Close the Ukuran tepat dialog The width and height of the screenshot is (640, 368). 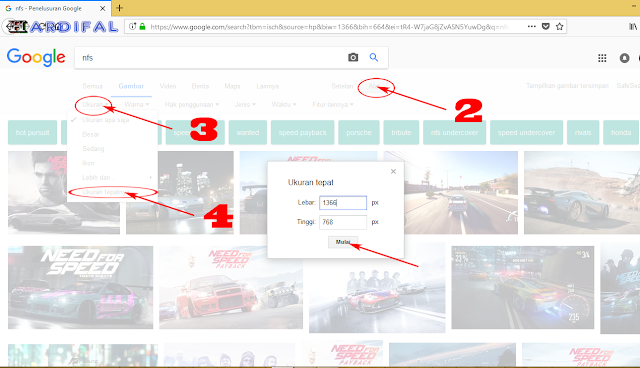pyautogui.click(x=393, y=171)
